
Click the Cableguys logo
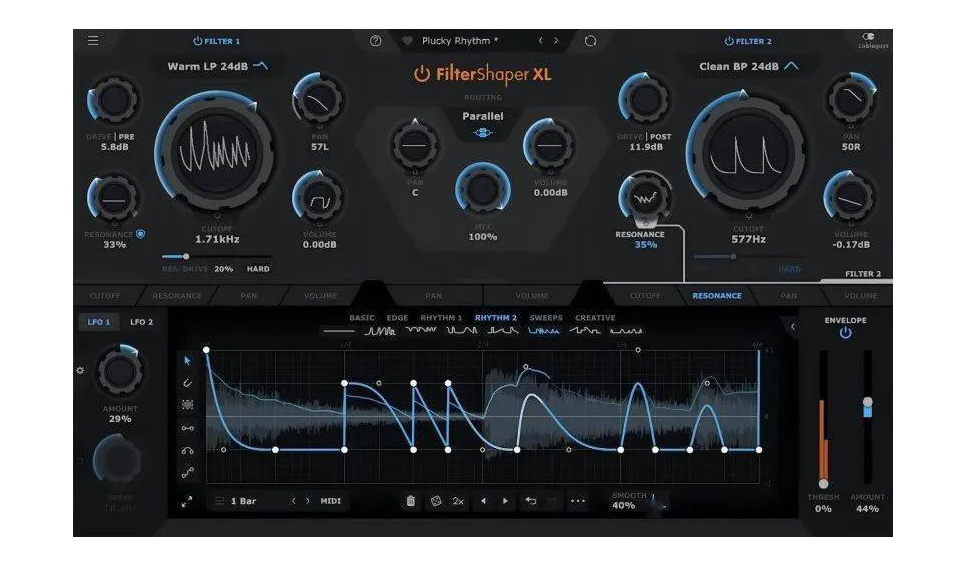(x=872, y=41)
